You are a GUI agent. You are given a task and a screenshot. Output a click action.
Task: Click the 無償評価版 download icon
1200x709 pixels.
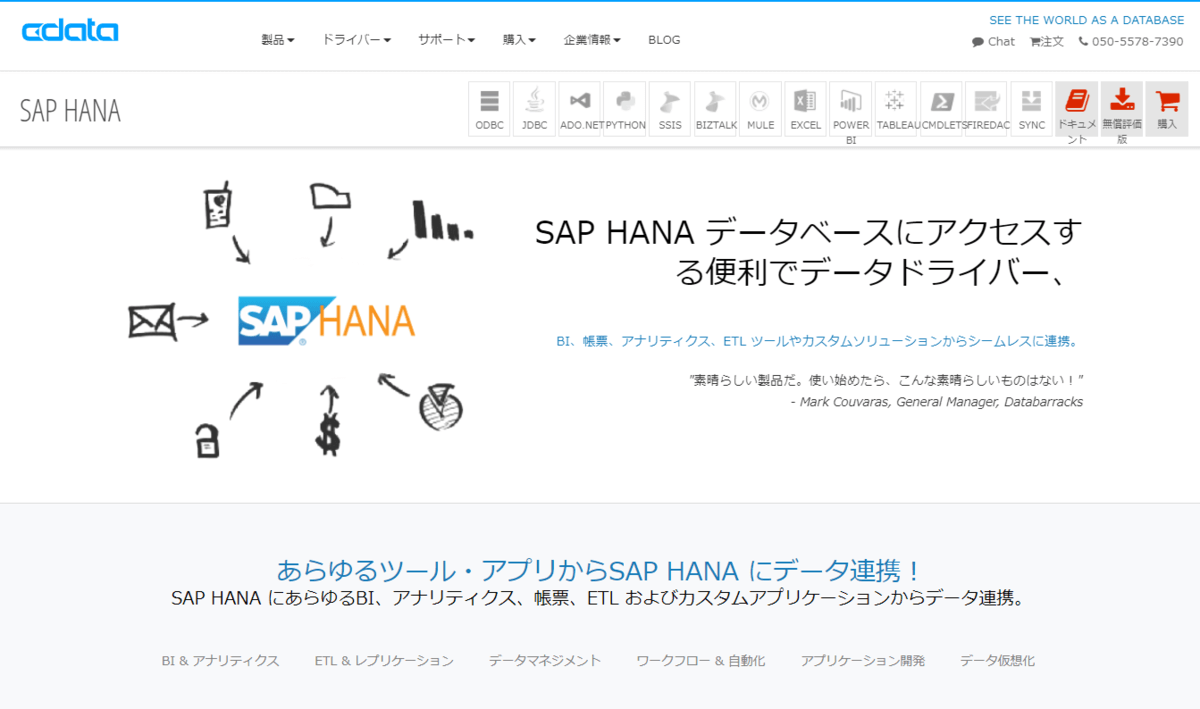[1122, 109]
